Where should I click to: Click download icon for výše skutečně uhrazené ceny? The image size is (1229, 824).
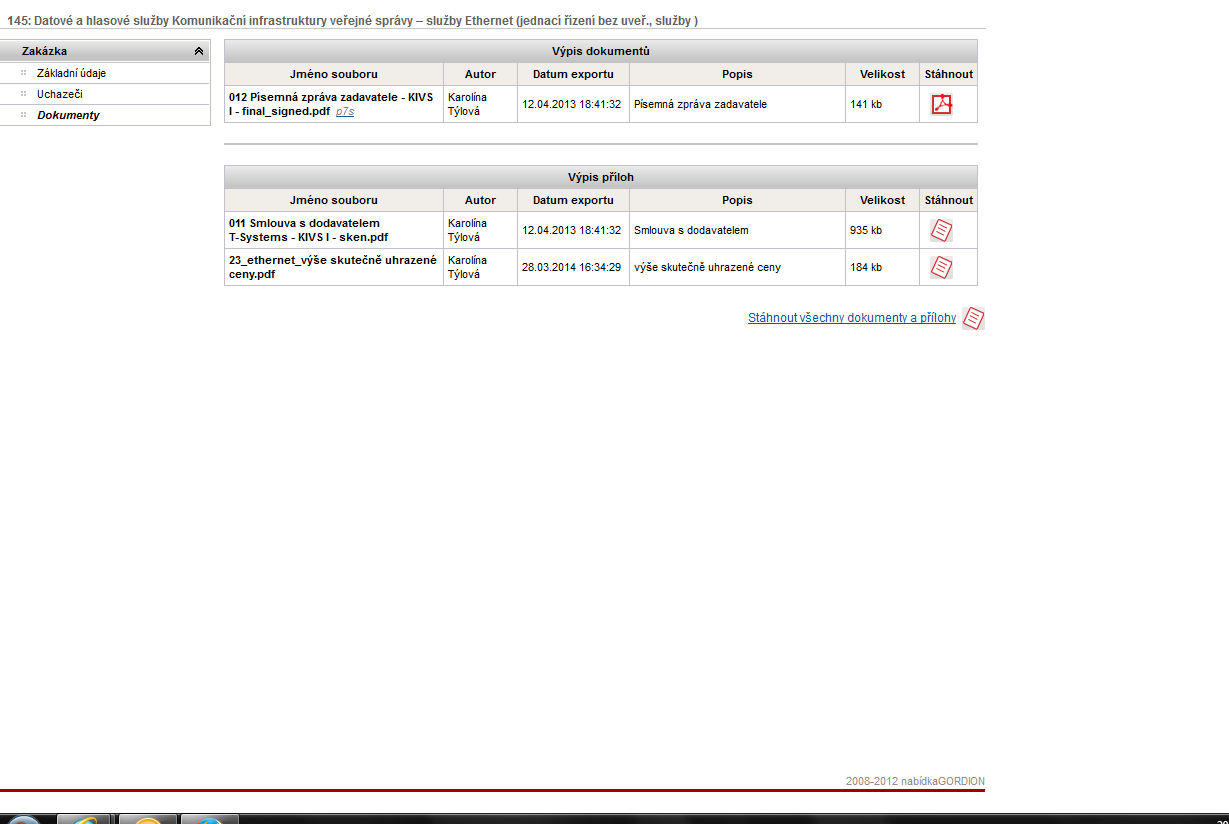click(941, 267)
